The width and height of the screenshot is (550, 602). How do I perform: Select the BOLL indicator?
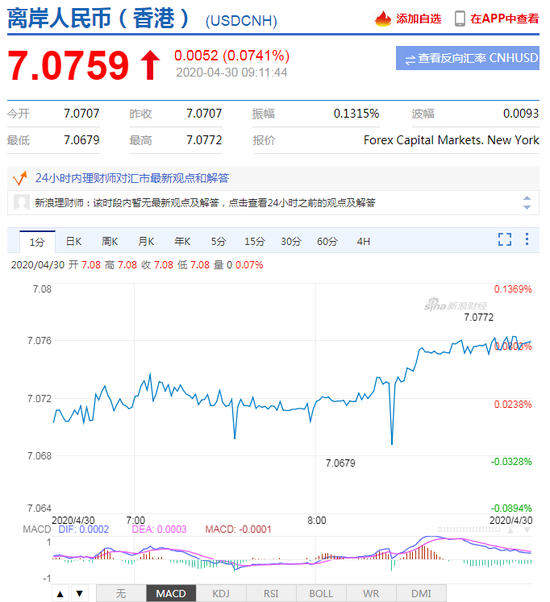coord(321,594)
